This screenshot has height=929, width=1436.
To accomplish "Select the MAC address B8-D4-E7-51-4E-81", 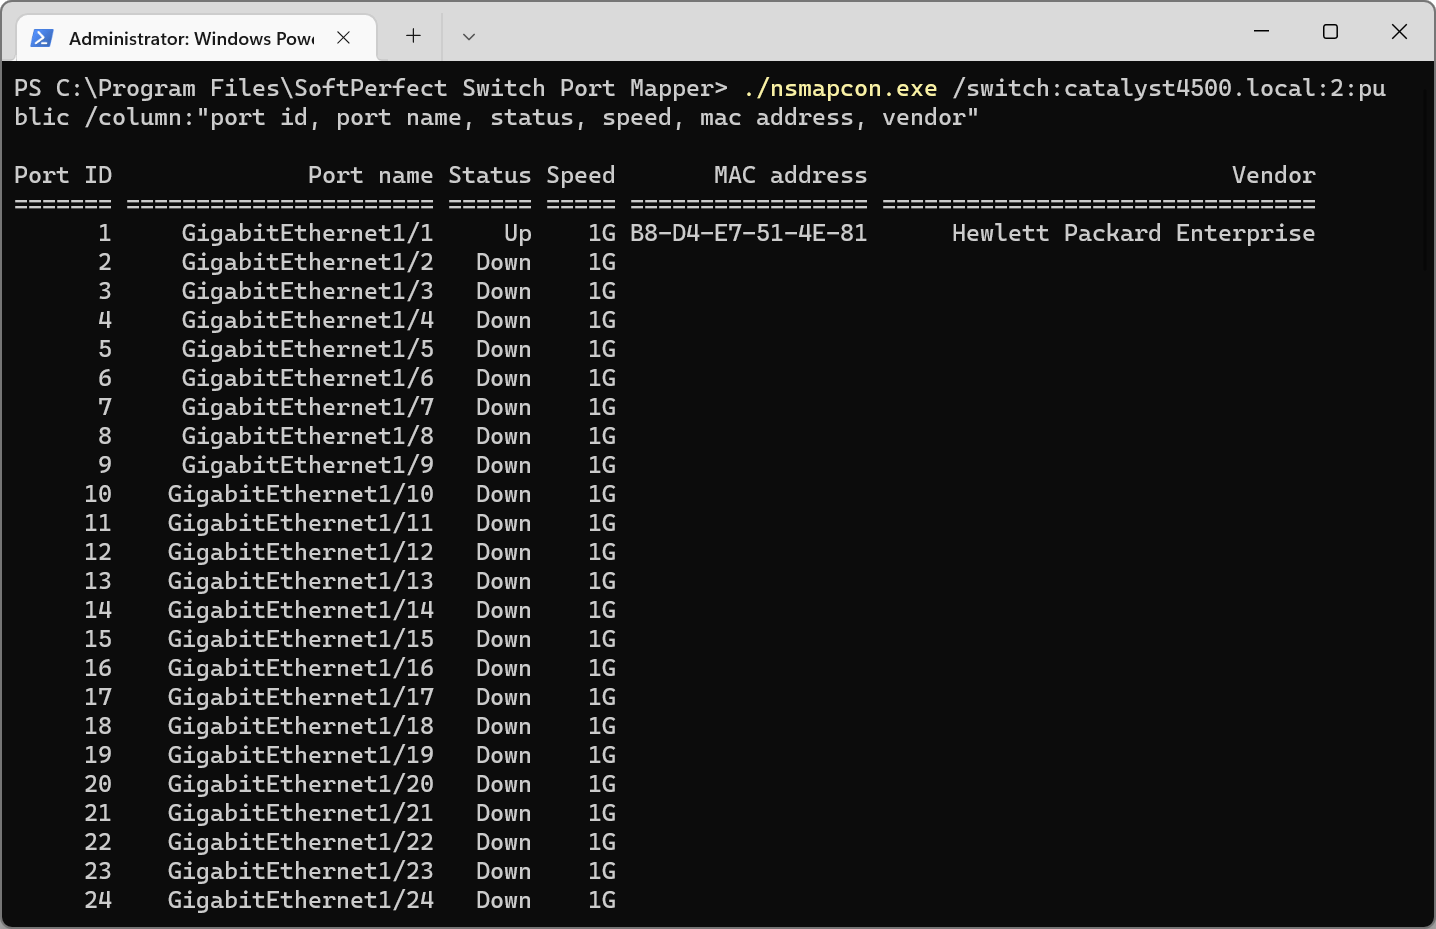I will click(748, 232).
